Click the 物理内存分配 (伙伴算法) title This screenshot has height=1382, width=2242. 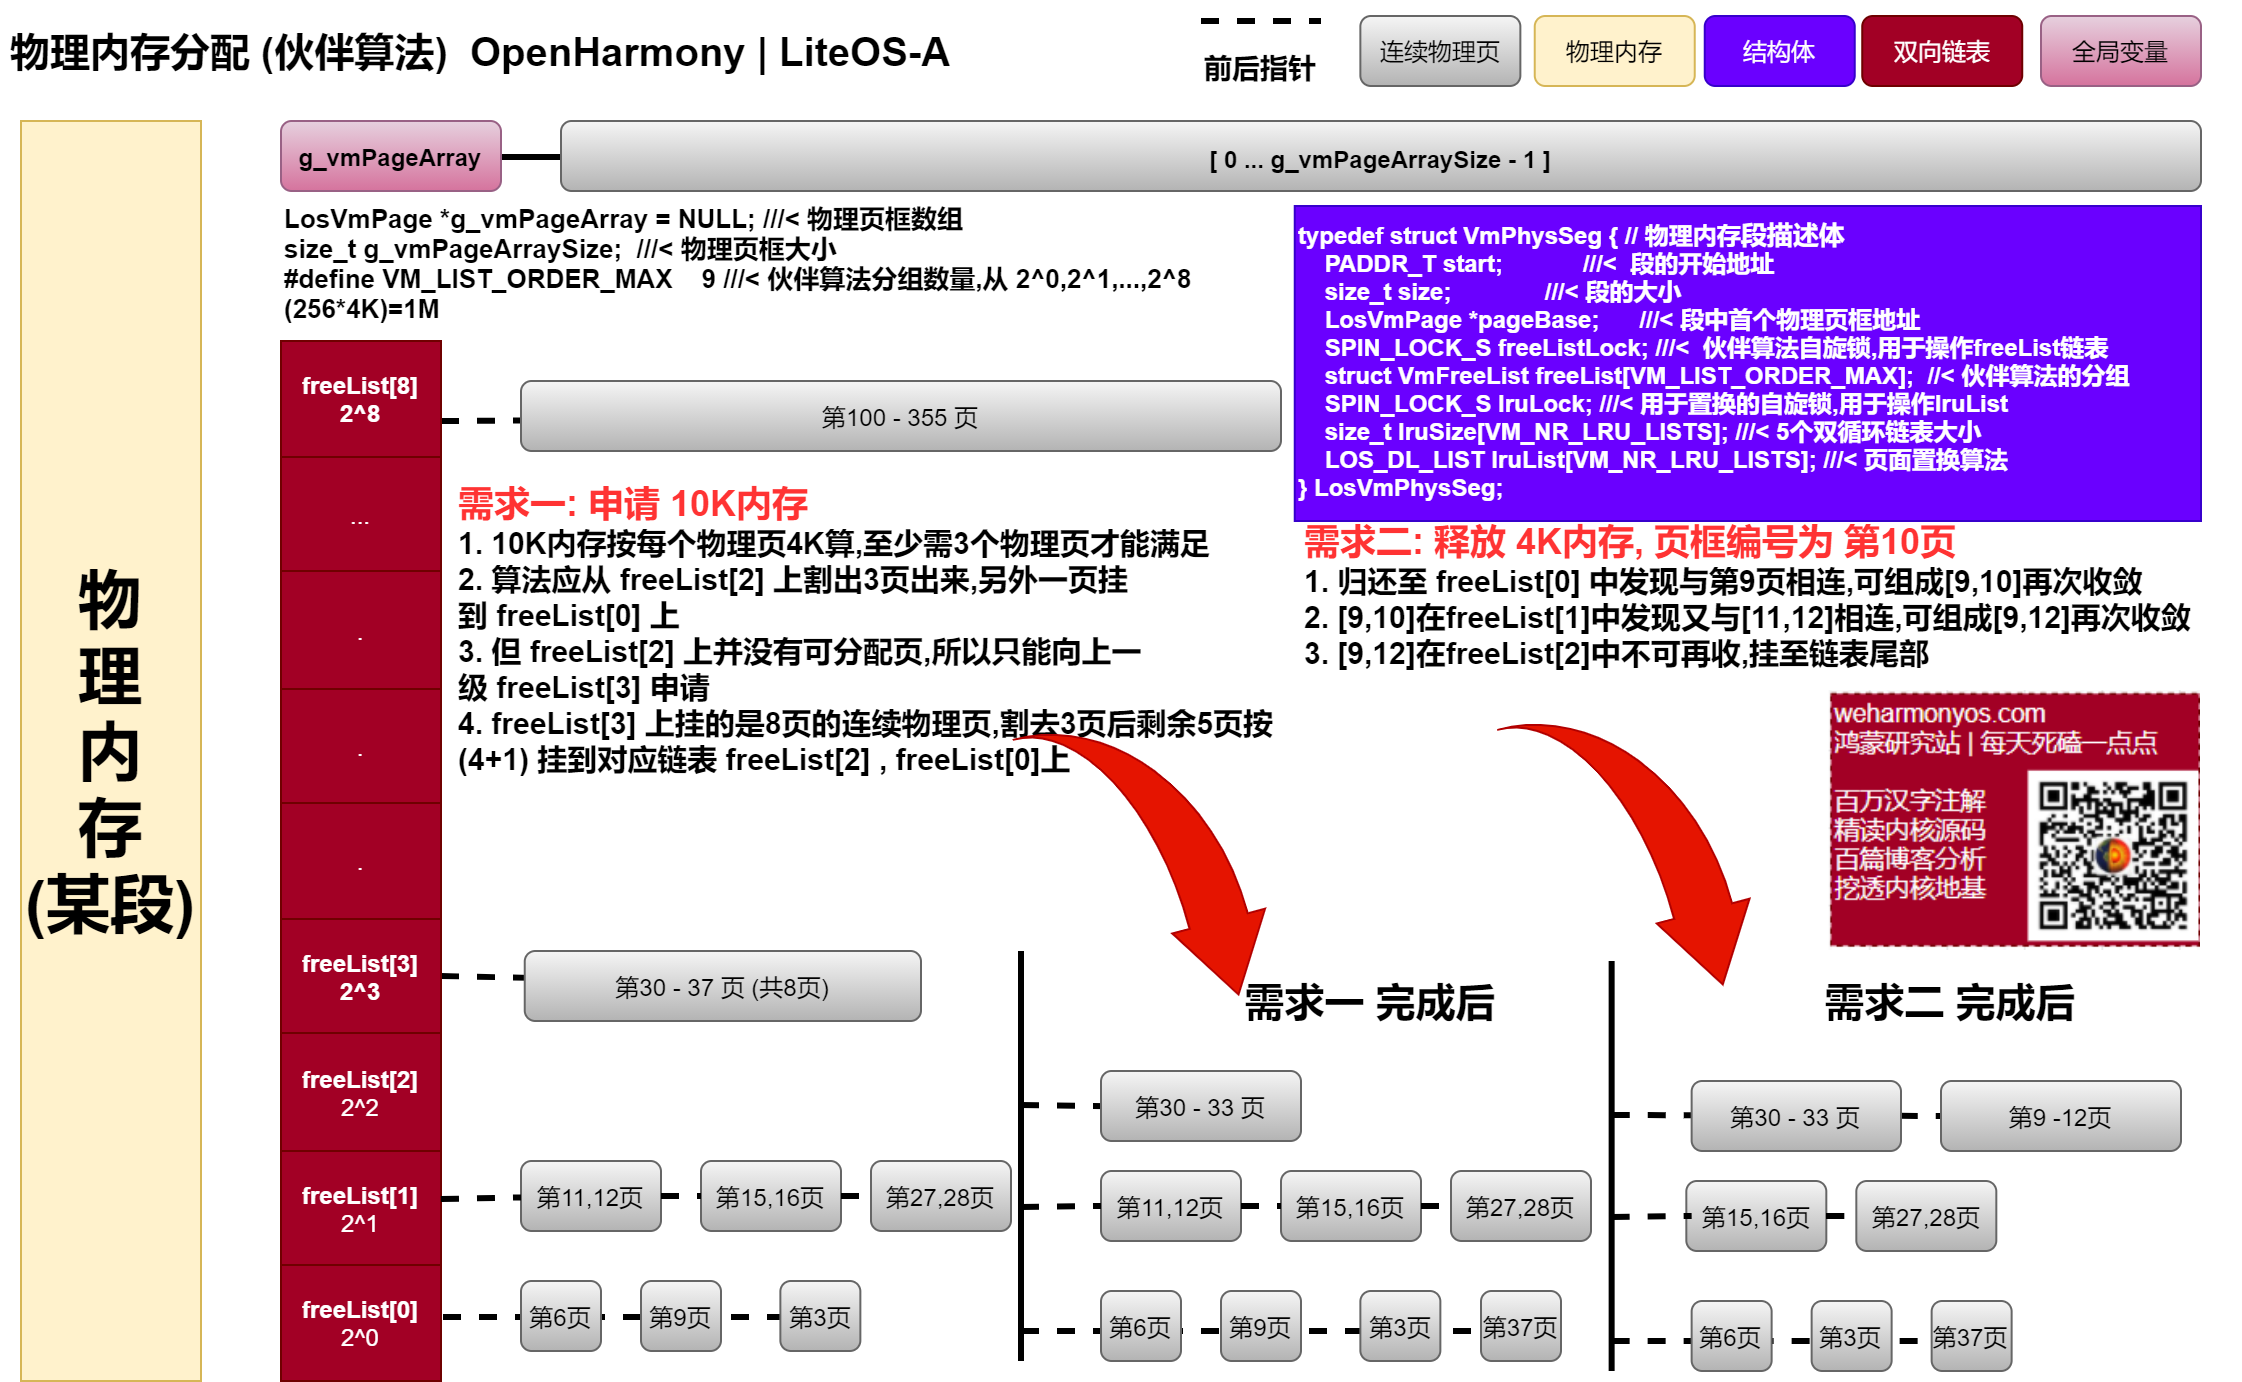click(x=229, y=52)
